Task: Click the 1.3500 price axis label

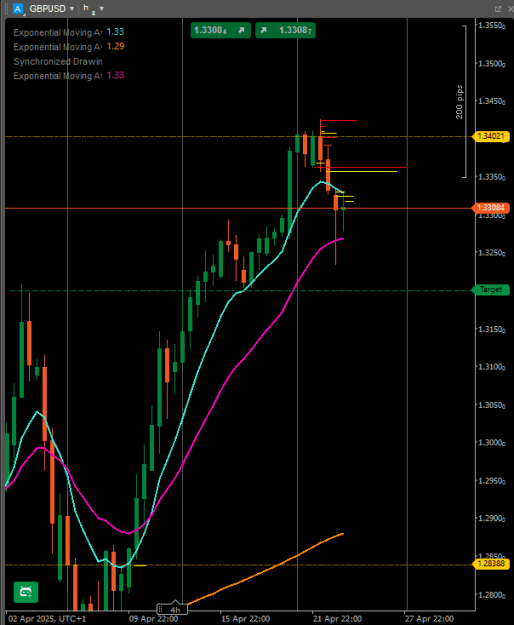Action: click(492, 64)
